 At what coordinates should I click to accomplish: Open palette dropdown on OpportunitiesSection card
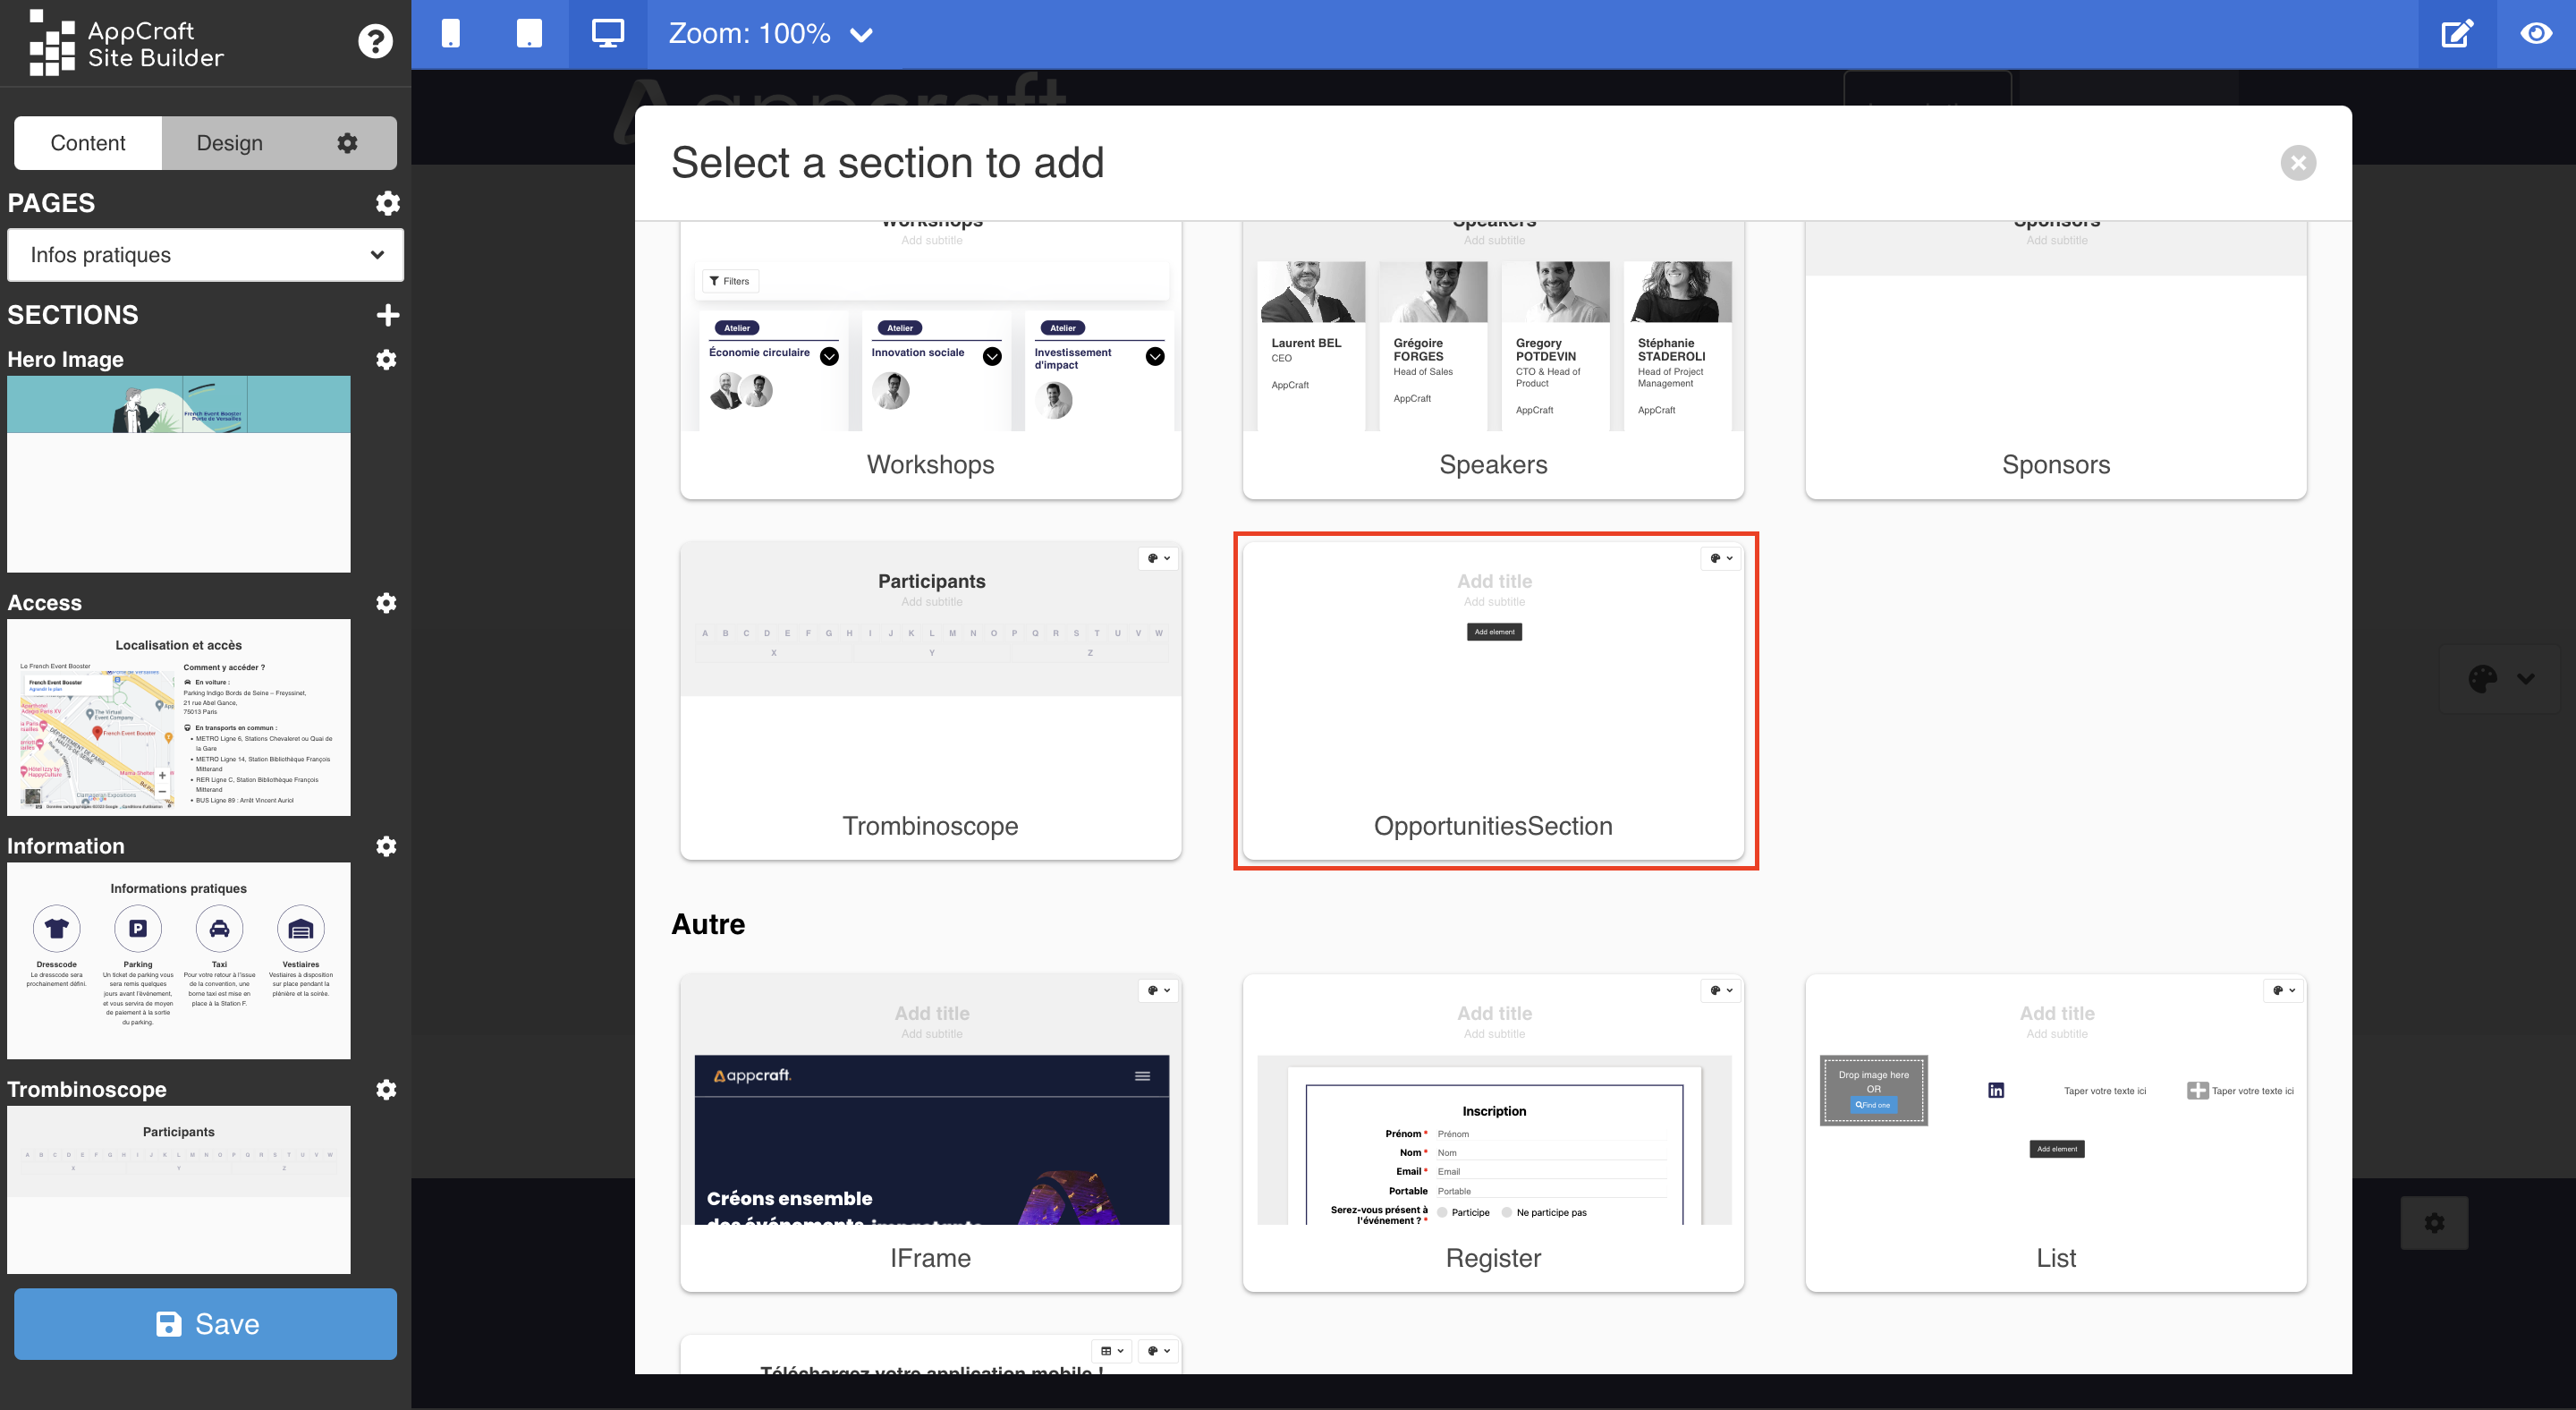tap(1720, 558)
